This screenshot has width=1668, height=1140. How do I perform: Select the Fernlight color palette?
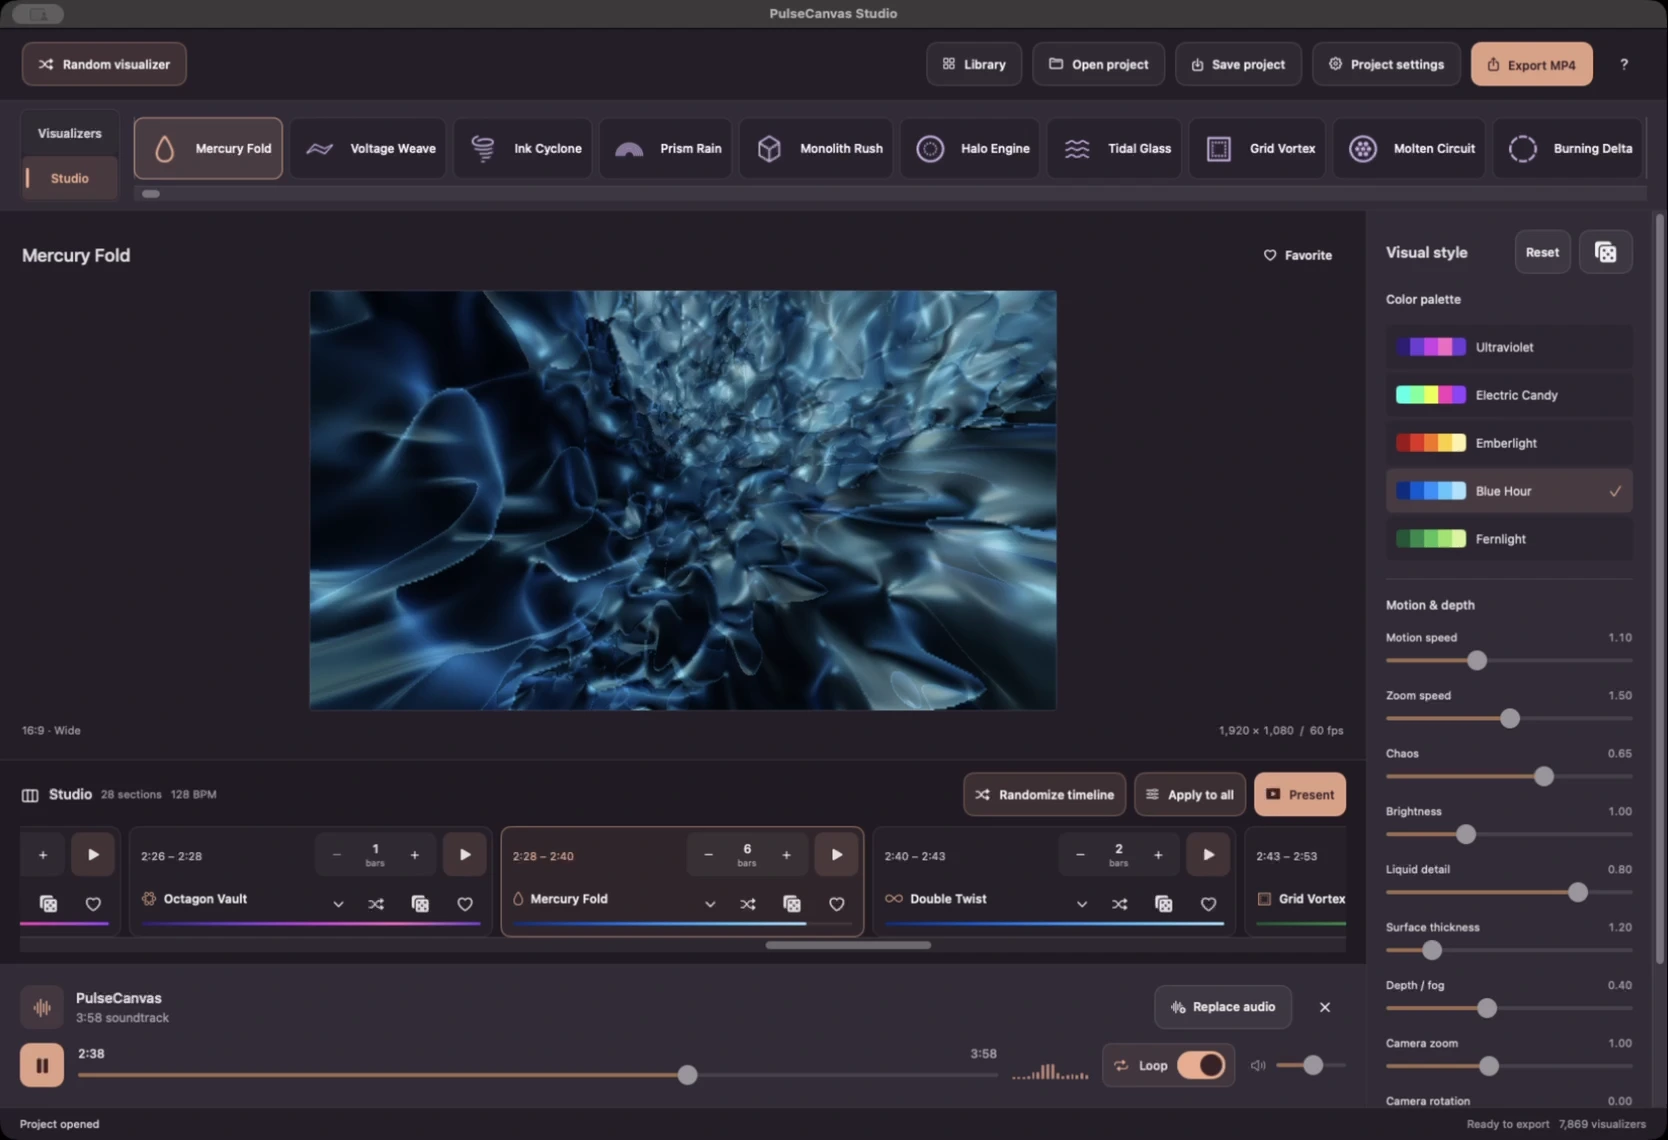pyautogui.click(x=1508, y=539)
